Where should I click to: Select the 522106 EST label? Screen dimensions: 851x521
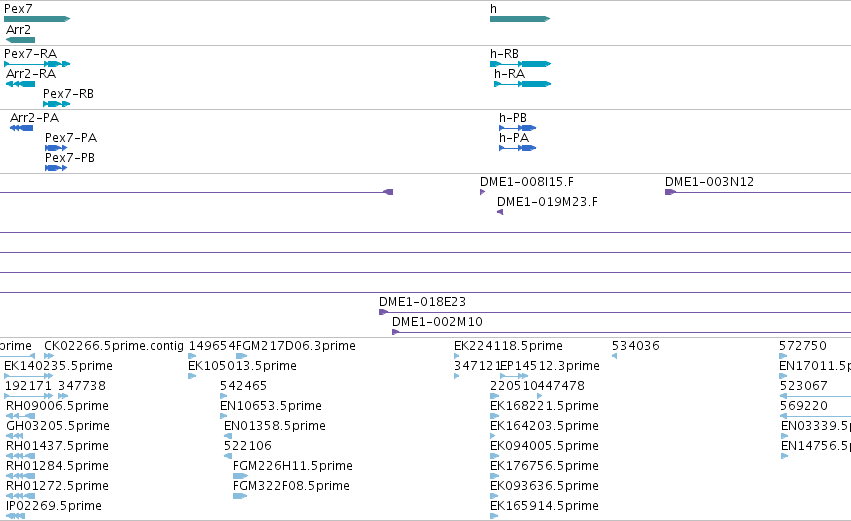point(247,446)
